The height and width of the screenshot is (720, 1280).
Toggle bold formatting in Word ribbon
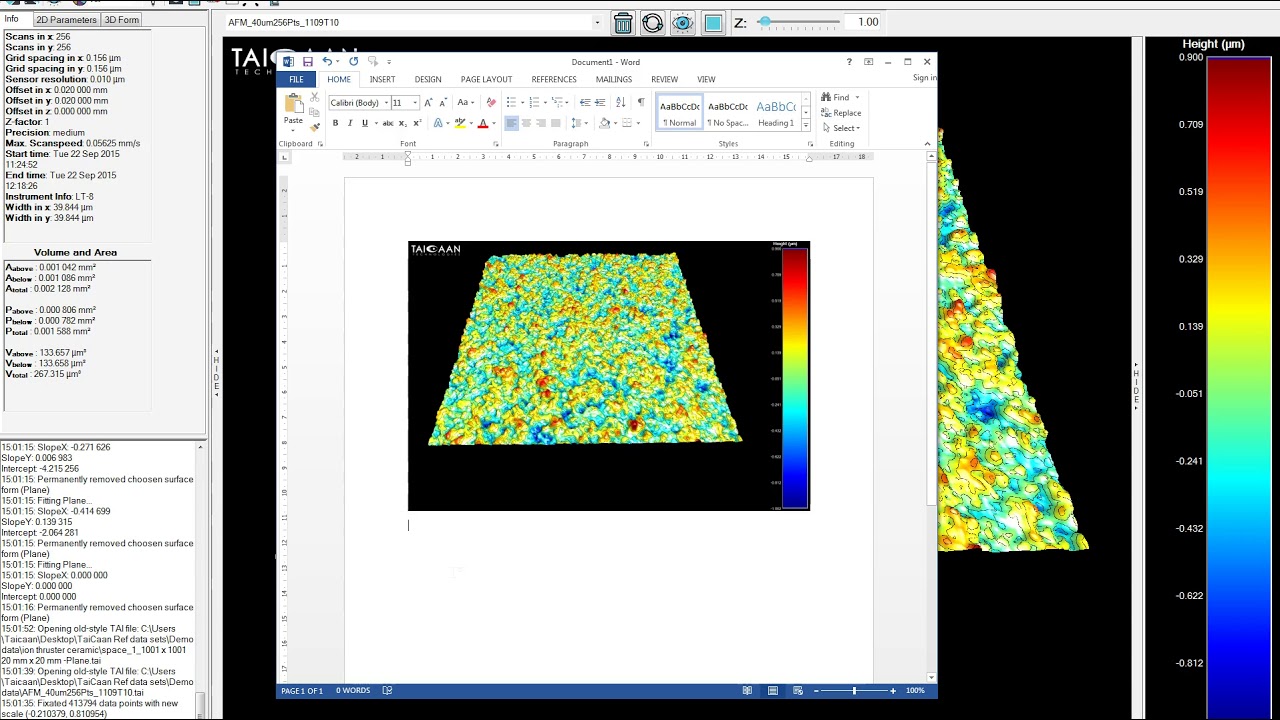pyautogui.click(x=335, y=123)
